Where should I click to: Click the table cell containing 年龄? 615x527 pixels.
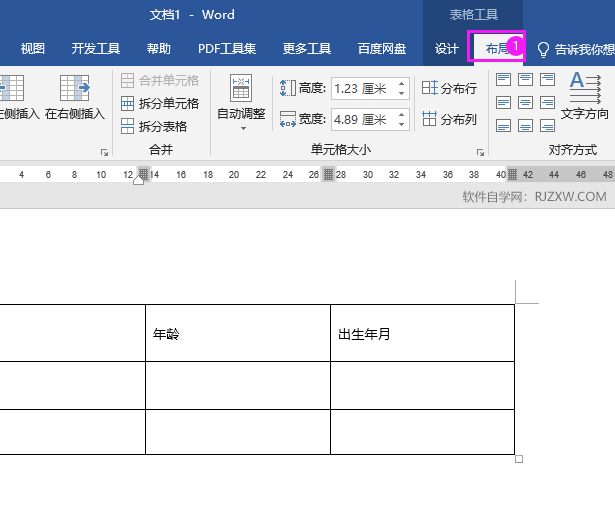pyautogui.click(x=238, y=333)
